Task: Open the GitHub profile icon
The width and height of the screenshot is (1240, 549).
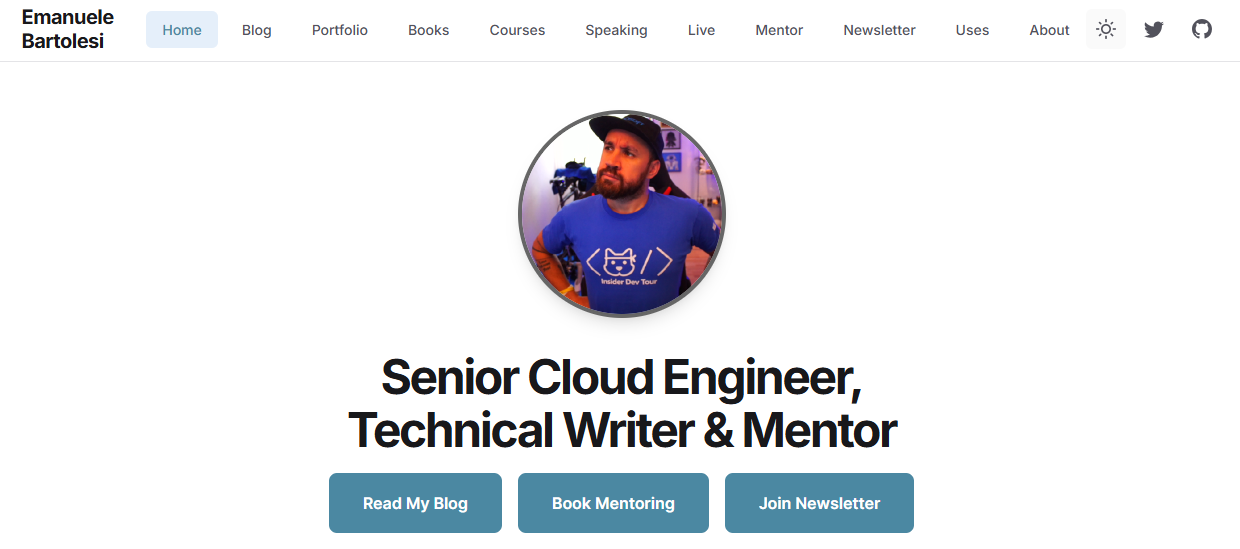Action: coord(1202,30)
